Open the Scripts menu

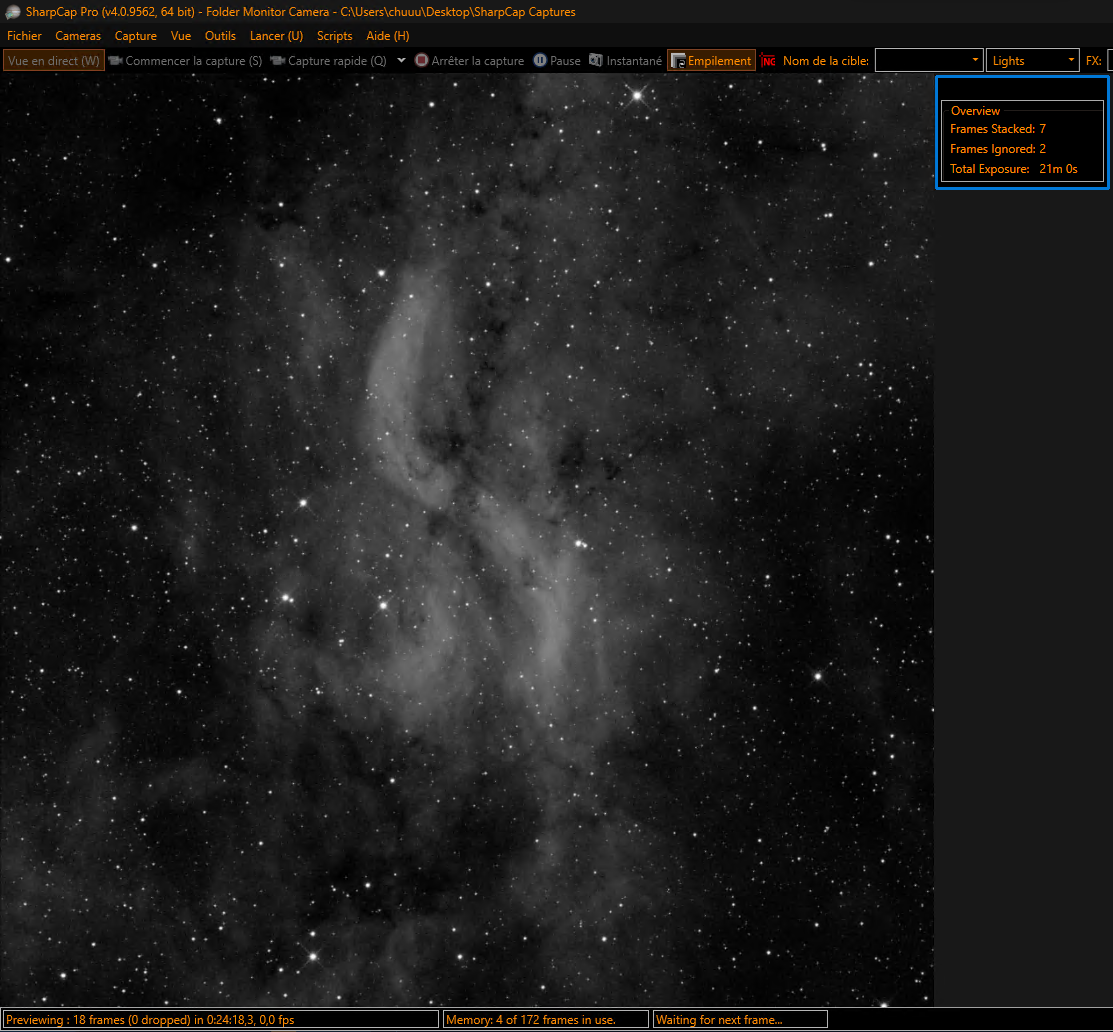334,36
